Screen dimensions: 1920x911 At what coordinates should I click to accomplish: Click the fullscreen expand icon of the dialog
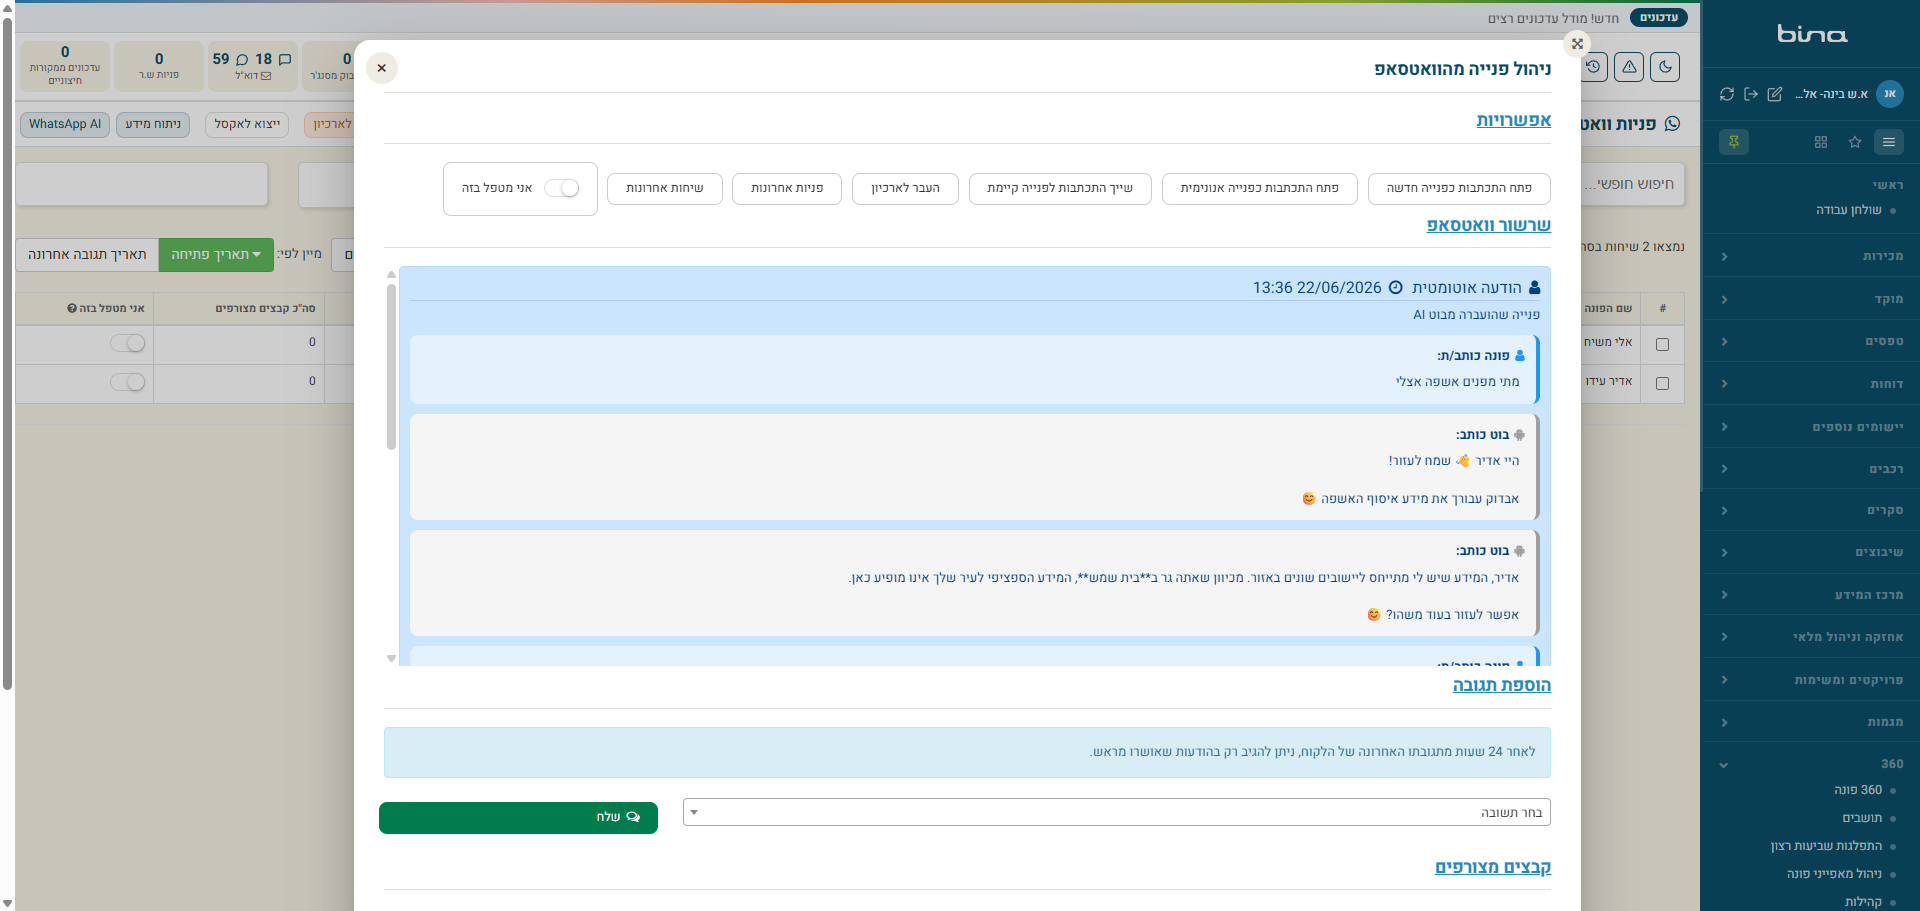click(1577, 44)
